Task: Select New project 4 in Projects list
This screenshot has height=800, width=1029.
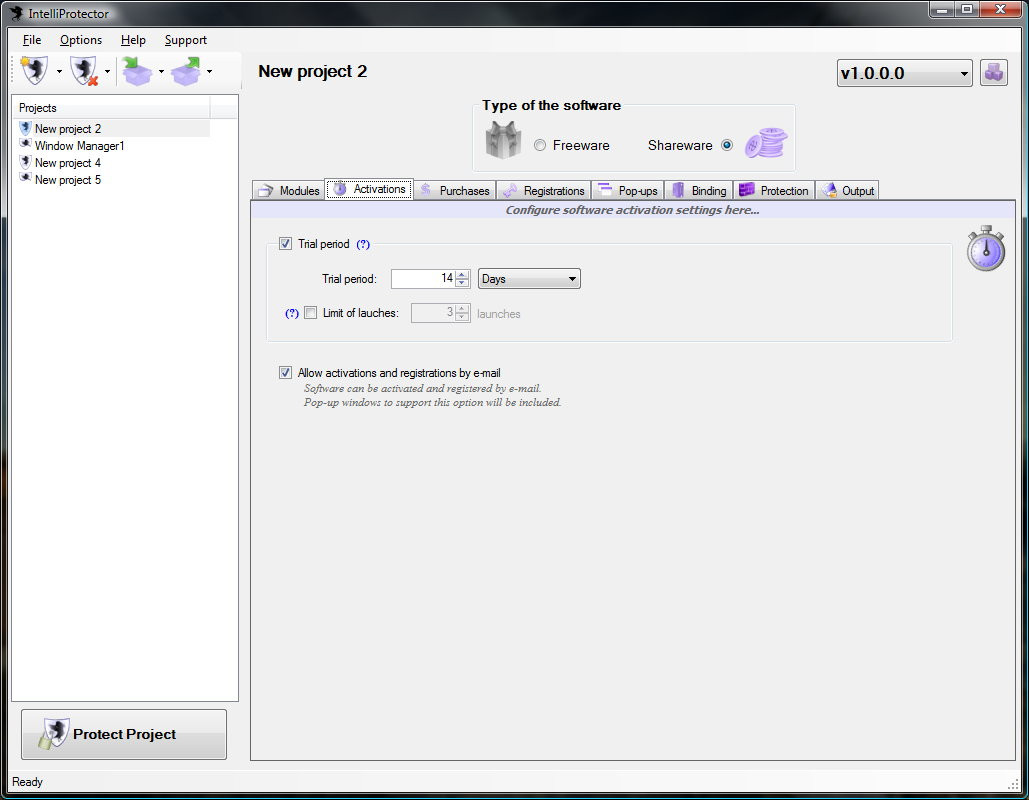Action: coord(68,163)
